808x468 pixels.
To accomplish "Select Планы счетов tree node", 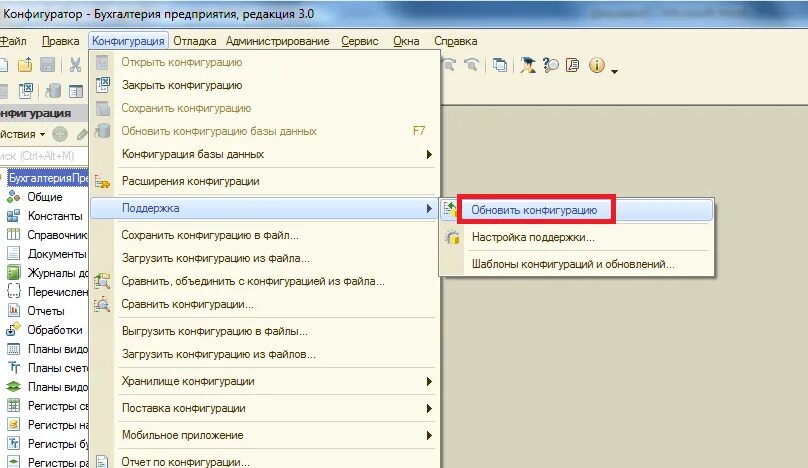I will 58,368.
